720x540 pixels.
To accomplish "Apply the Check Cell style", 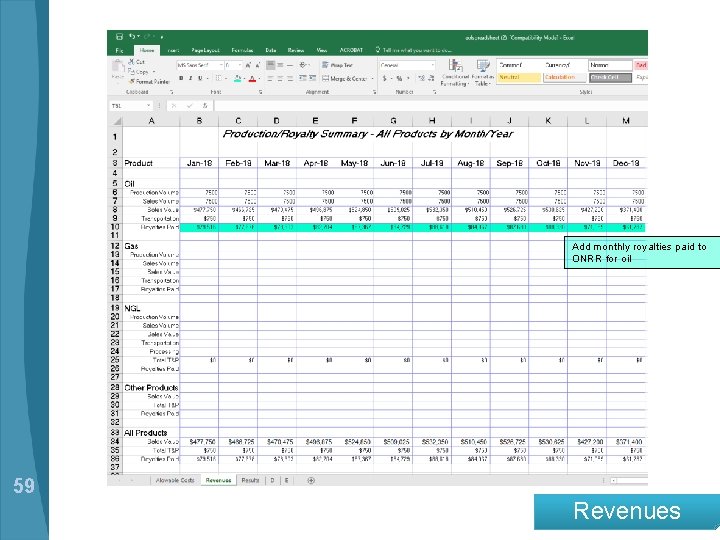I will coord(610,78).
